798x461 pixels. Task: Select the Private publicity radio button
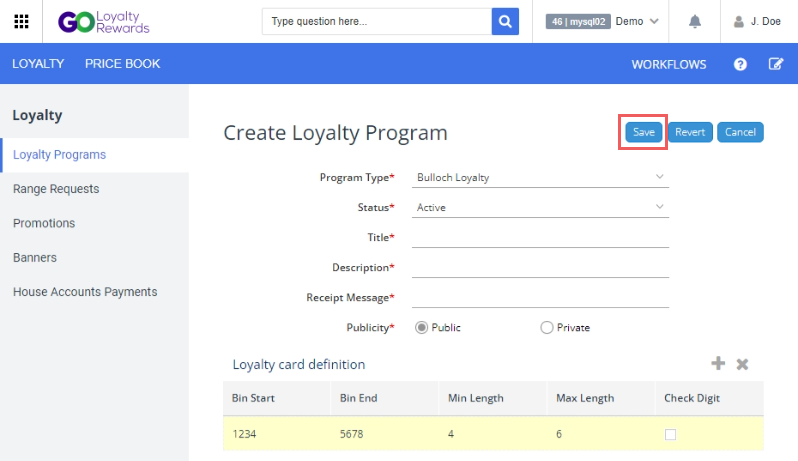[x=547, y=327]
